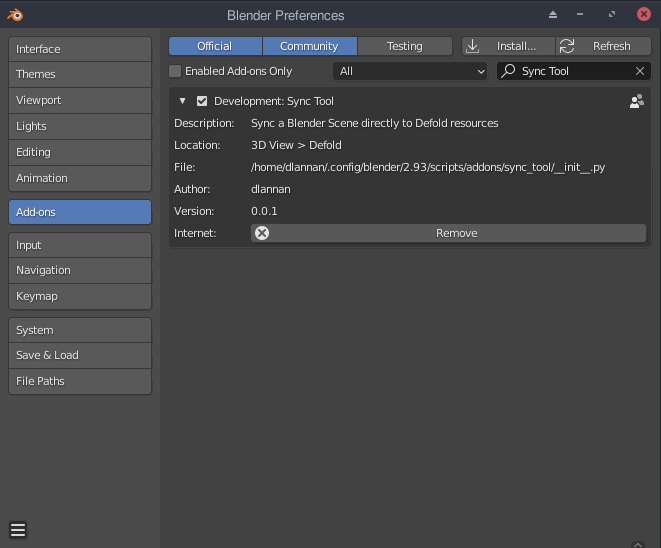661x548 pixels.
Task: Open the System preferences section
Action: tap(80, 330)
